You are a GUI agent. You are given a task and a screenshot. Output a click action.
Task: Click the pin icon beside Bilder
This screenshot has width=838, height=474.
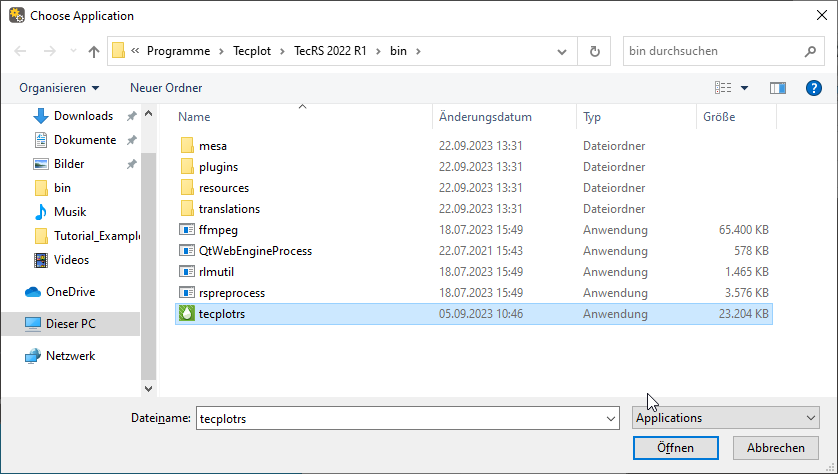pos(131,164)
